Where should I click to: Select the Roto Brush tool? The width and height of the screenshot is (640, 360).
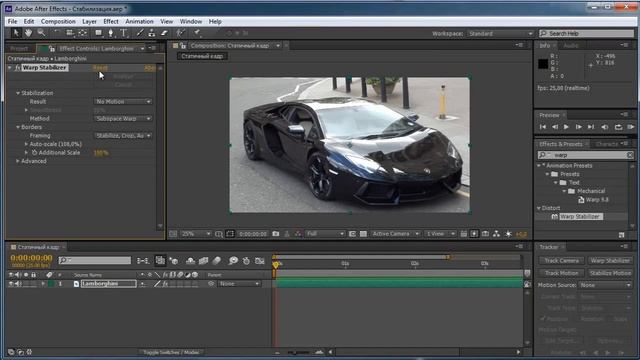click(180, 33)
